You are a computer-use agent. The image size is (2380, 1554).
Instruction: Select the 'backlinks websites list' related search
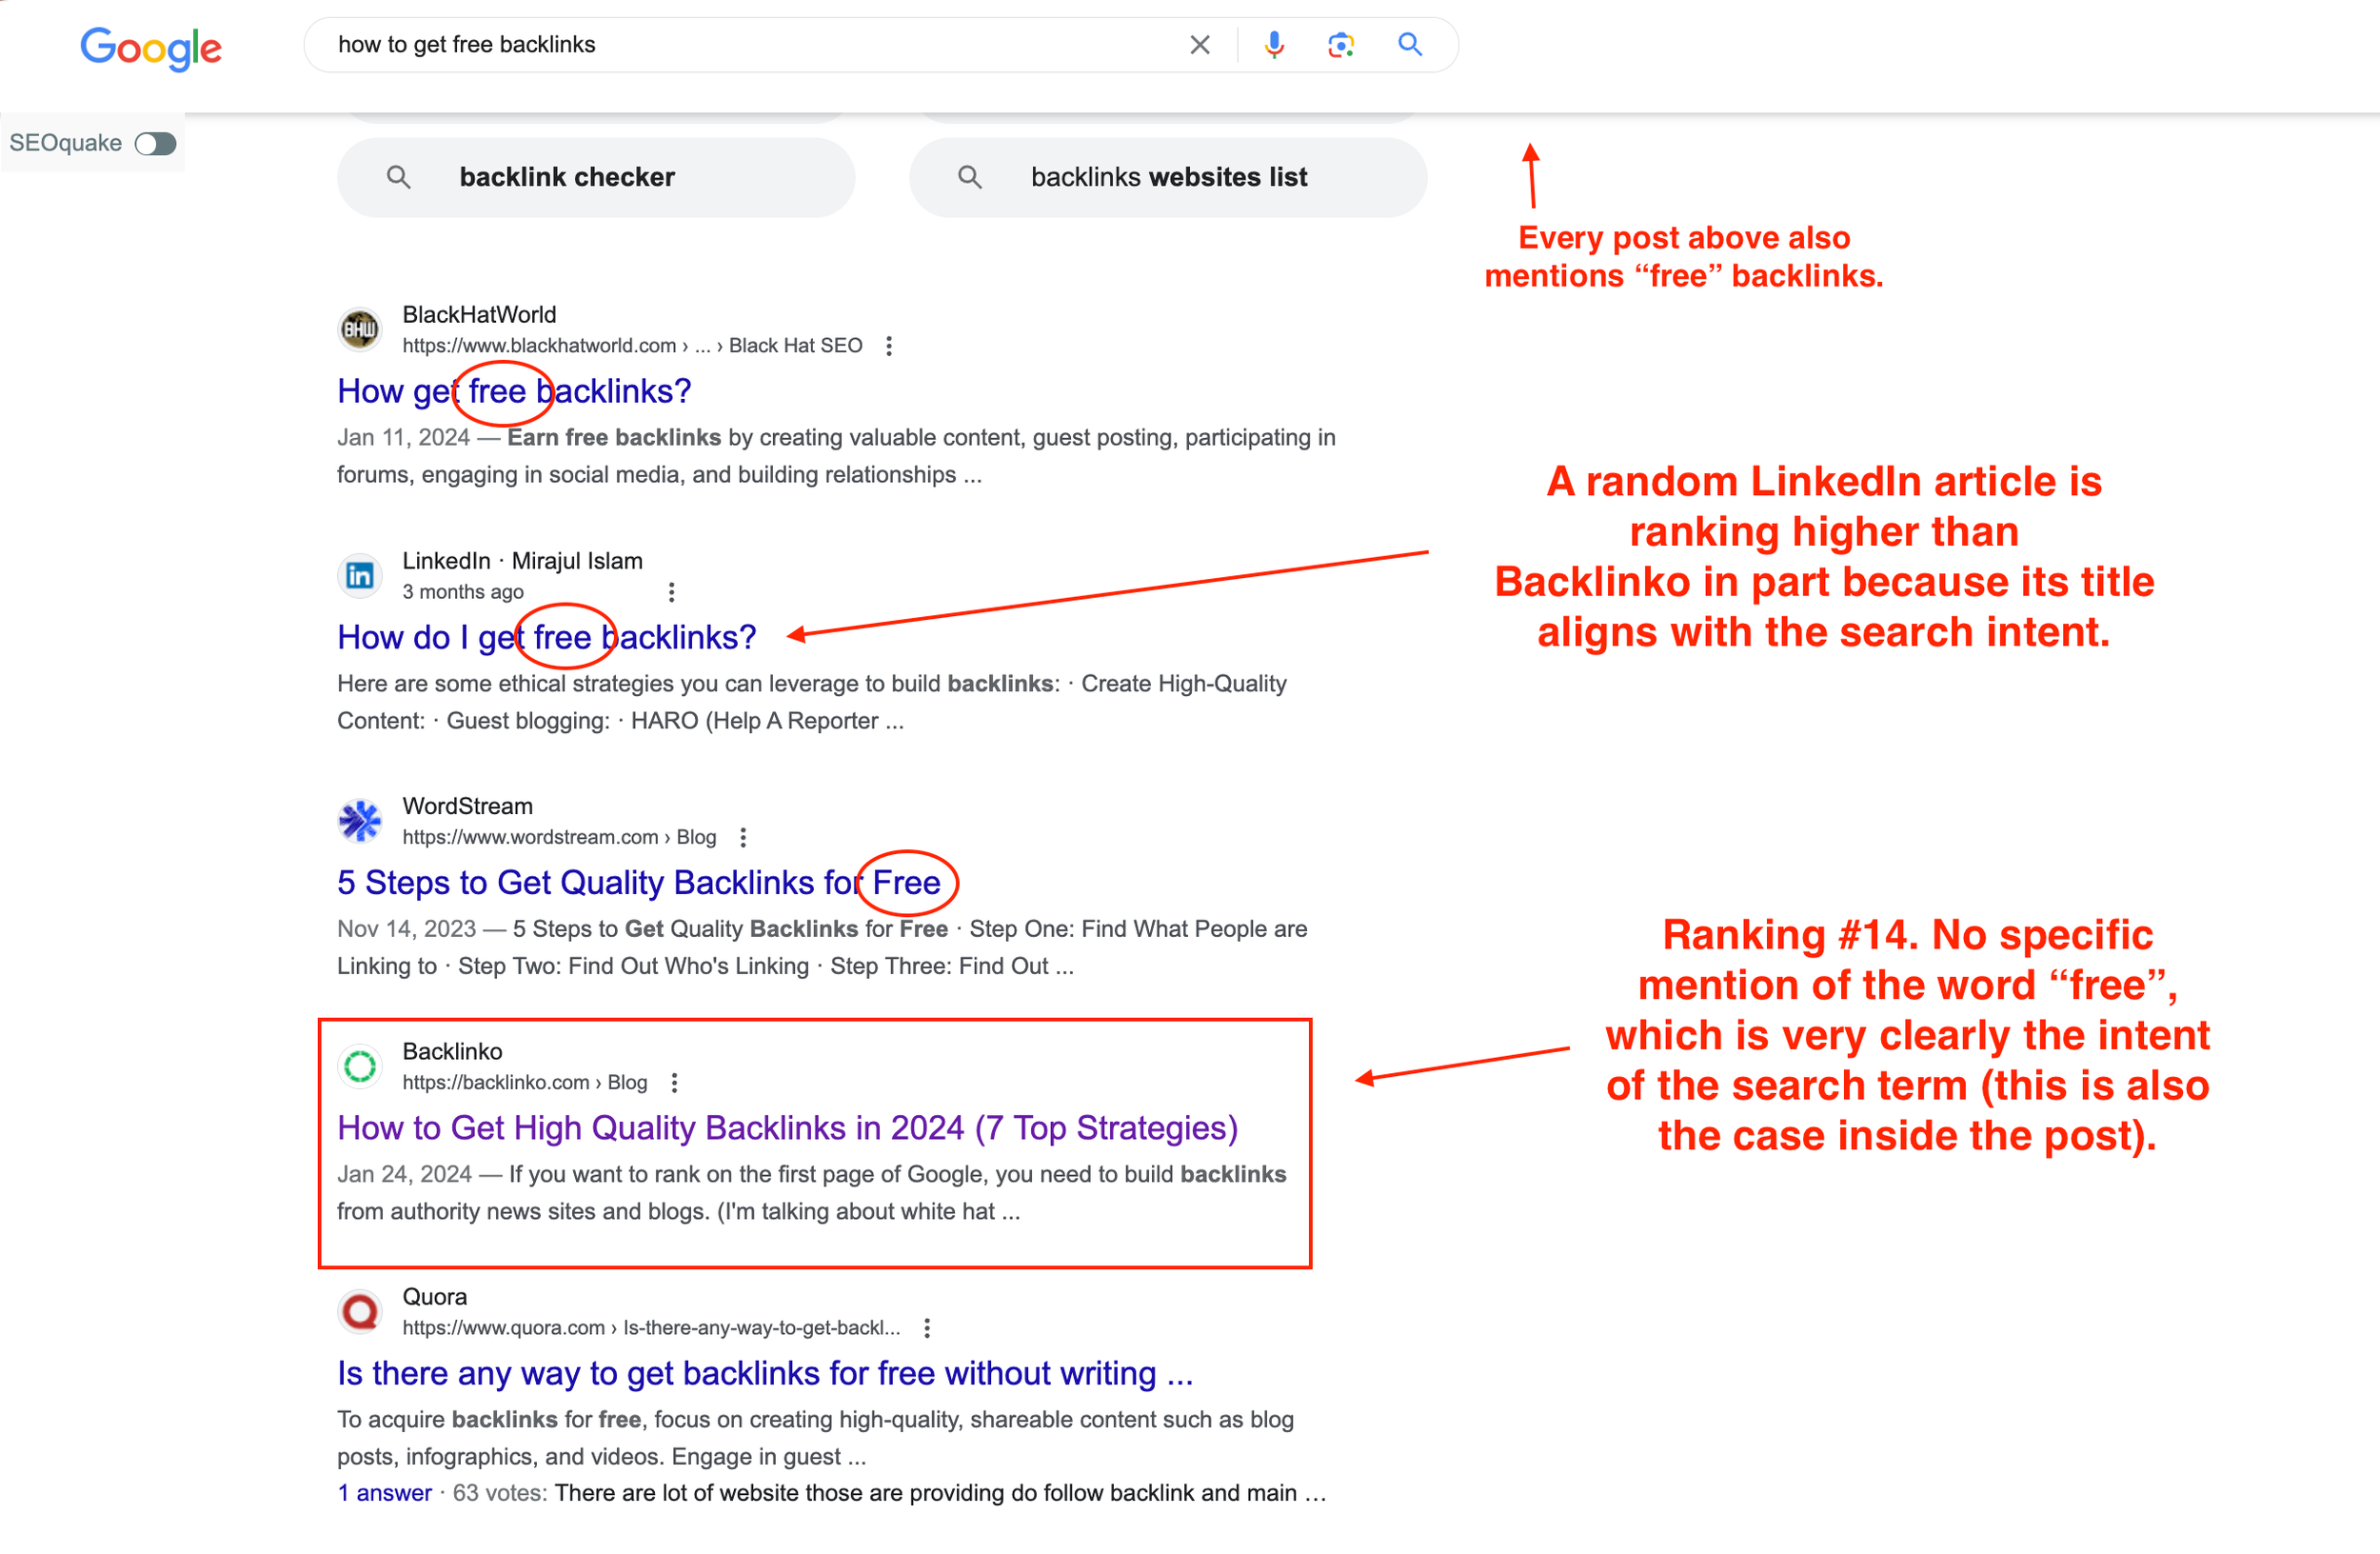click(1167, 177)
